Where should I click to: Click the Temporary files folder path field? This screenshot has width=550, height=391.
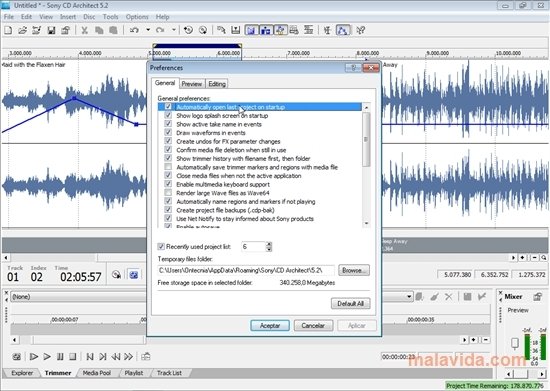coord(246,270)
